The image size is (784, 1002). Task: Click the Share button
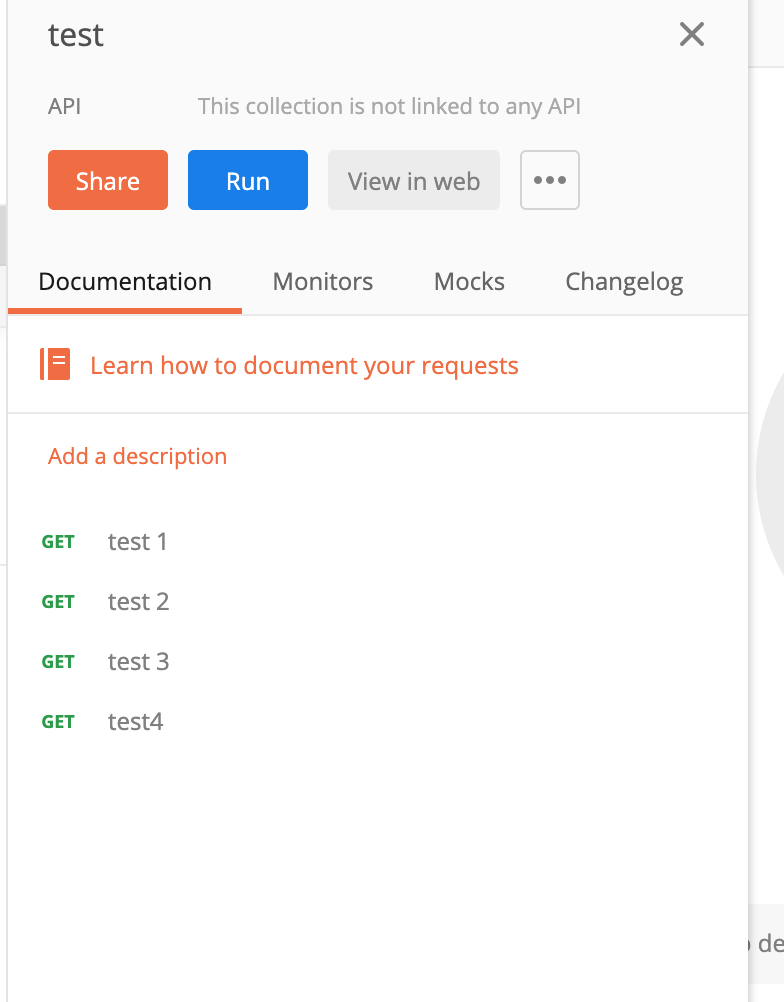point(108,180)
